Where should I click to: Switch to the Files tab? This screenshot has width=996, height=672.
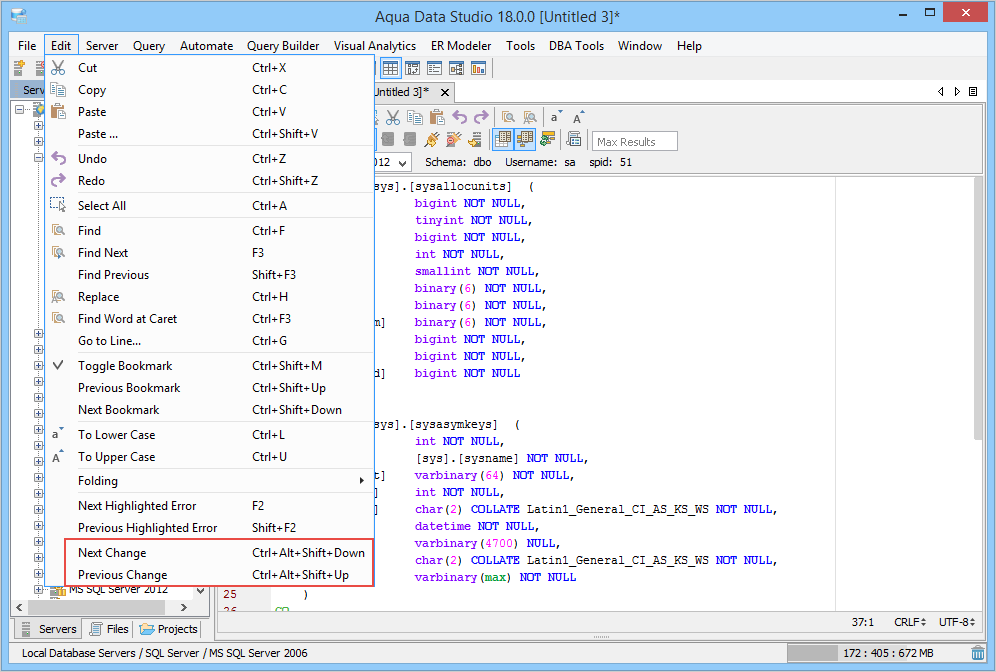point(109,629)
